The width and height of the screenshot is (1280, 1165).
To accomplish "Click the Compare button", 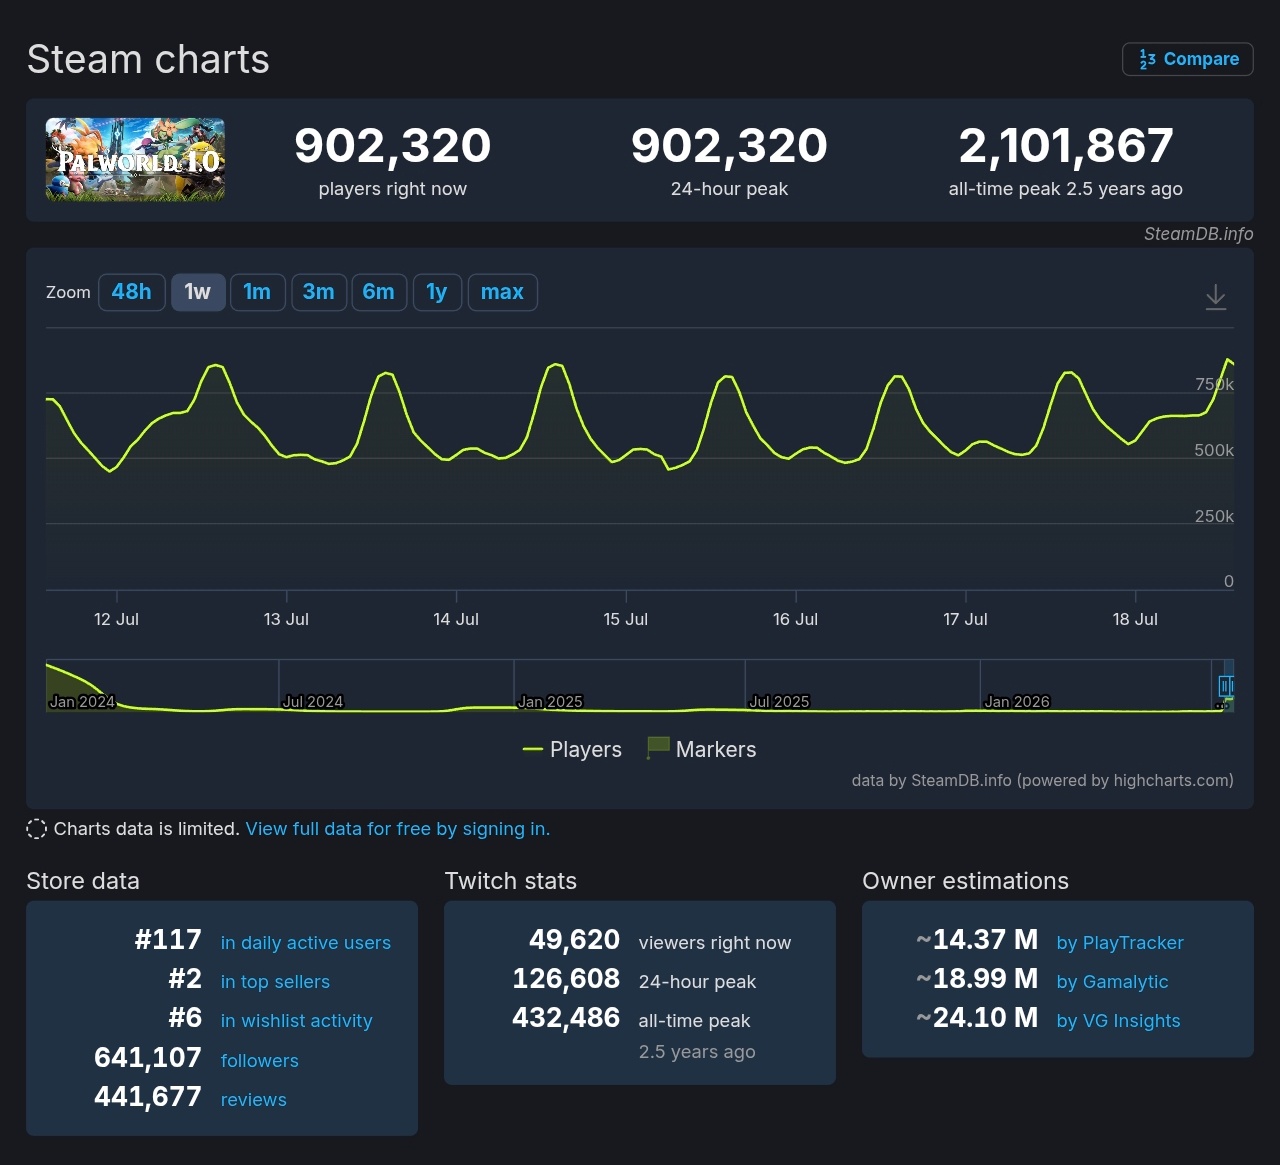I will coord(1188,59).
